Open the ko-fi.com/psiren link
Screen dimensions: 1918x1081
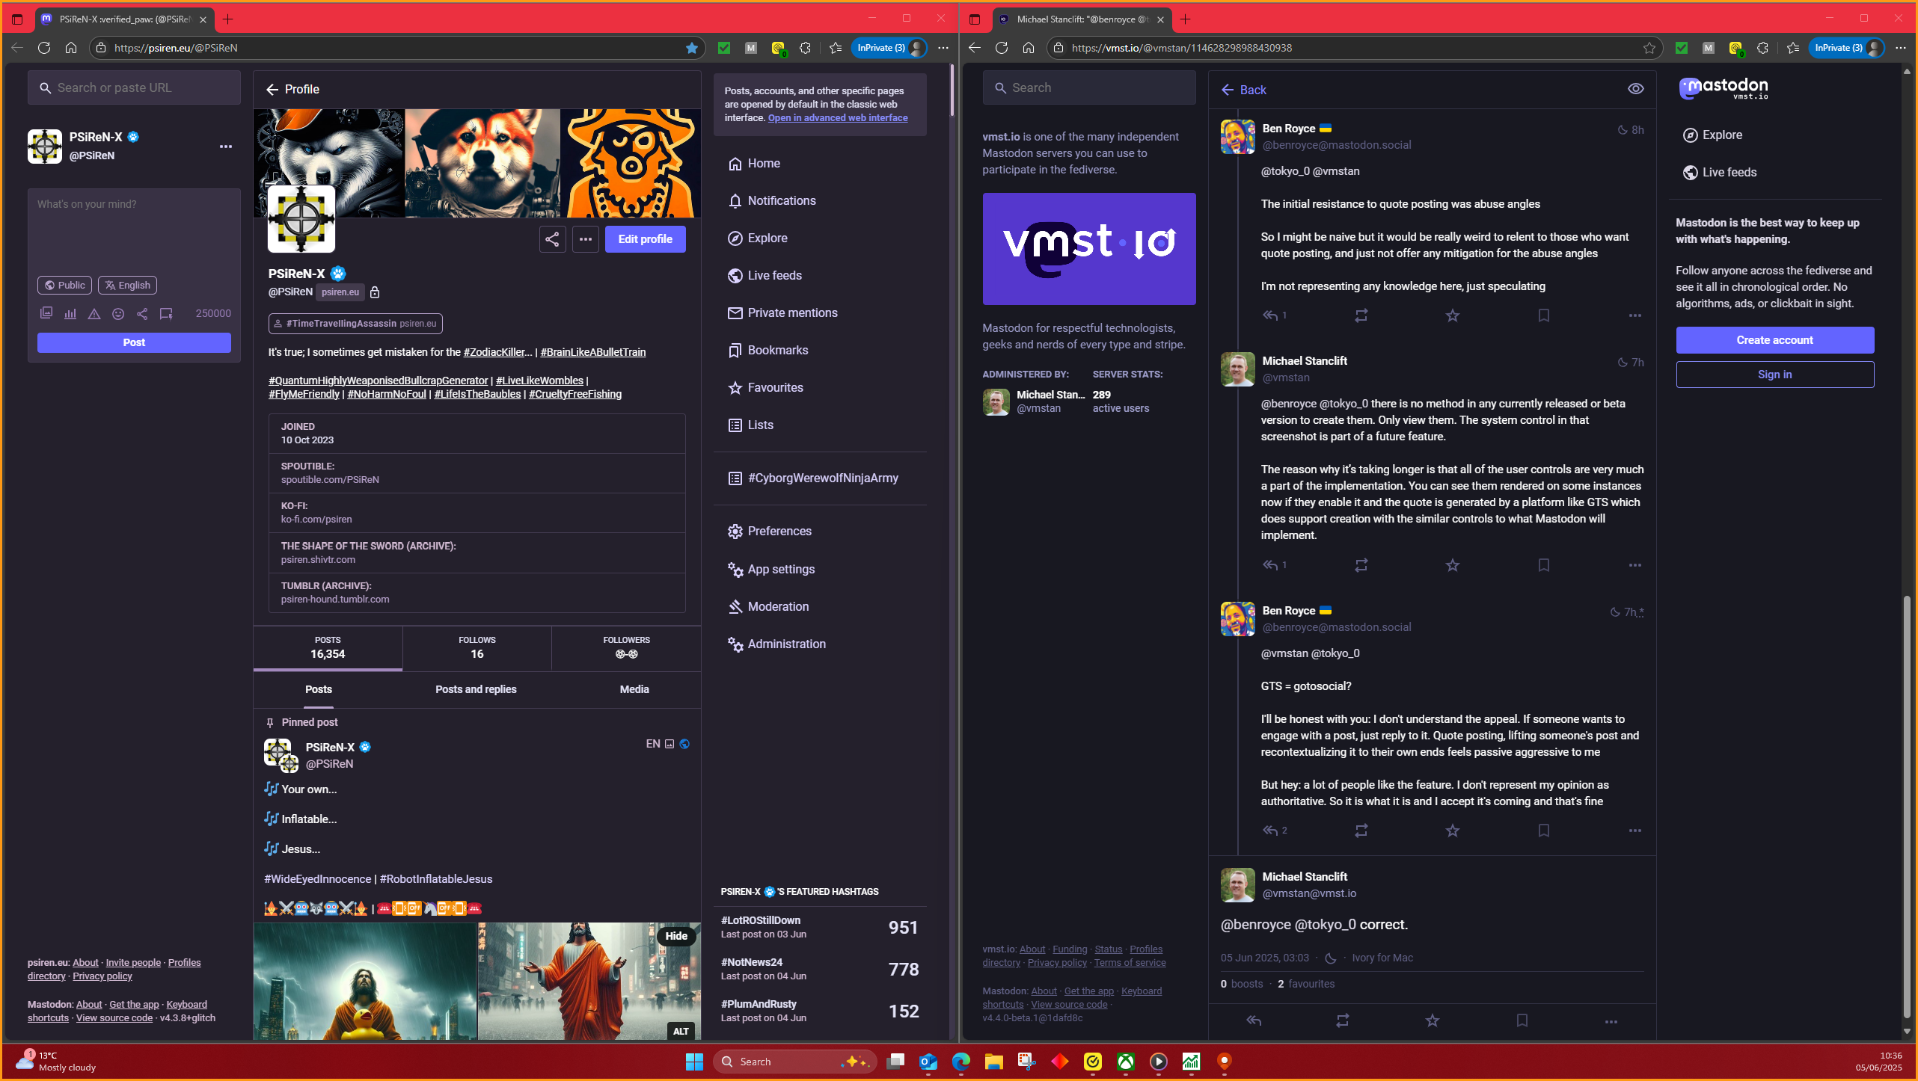pos(316,520)
